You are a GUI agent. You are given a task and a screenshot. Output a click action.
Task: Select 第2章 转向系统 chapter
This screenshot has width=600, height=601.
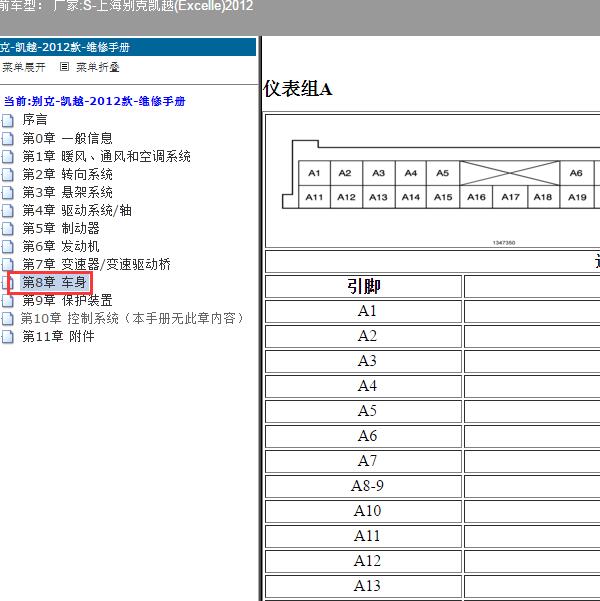[67, 174]
